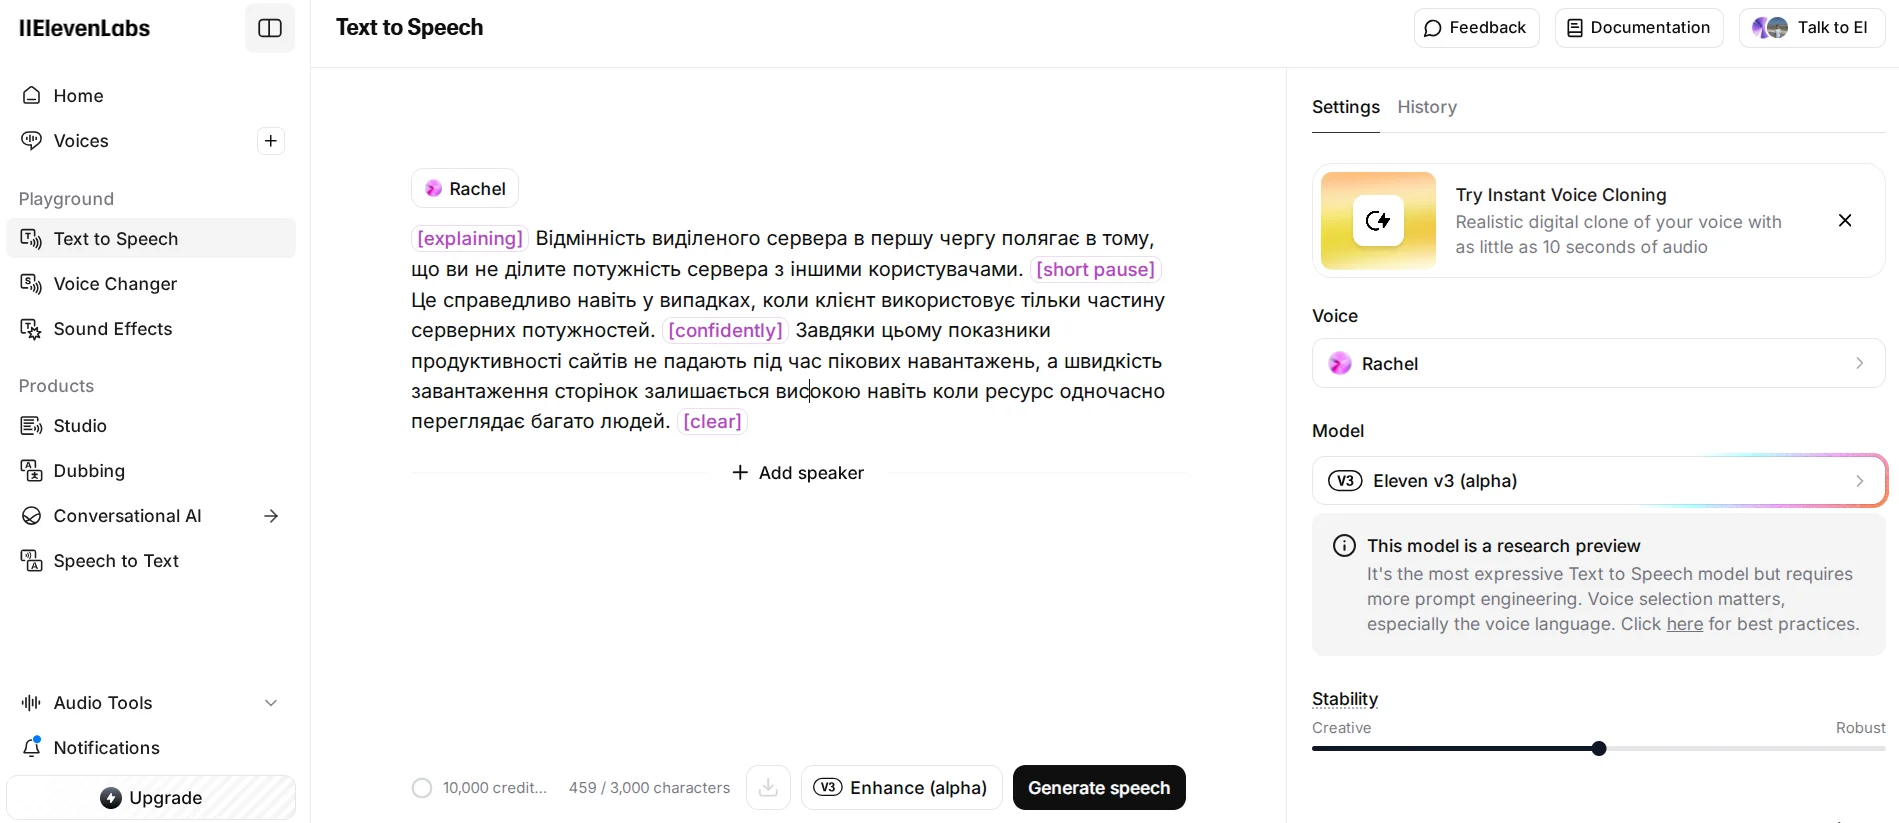Click the credits circle indicator
The height and width of the screenshot is (823, 1899).
[422, 788]
